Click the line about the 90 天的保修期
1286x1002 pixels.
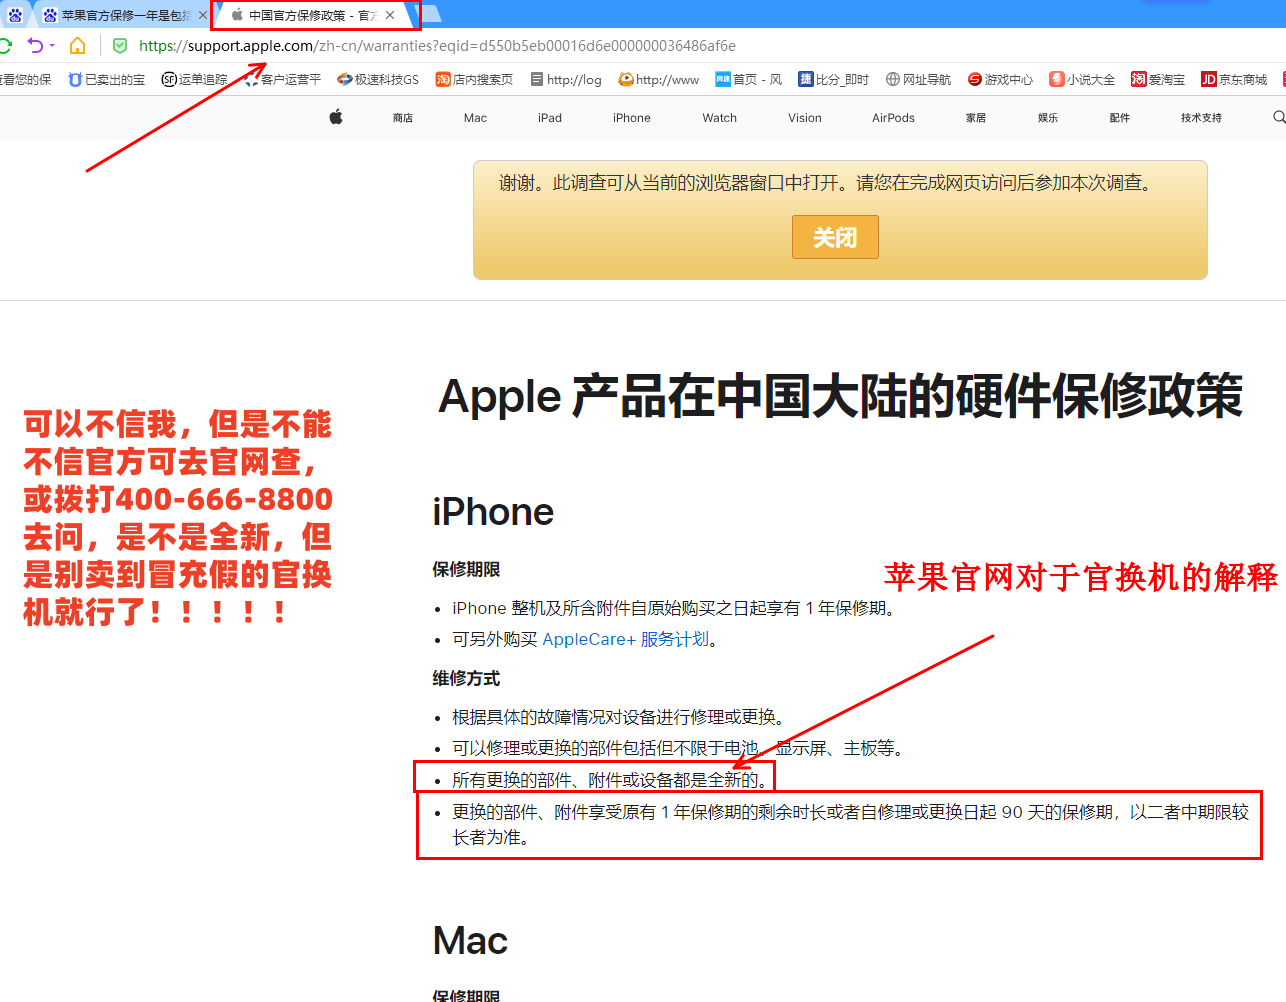tap(851, 825)
